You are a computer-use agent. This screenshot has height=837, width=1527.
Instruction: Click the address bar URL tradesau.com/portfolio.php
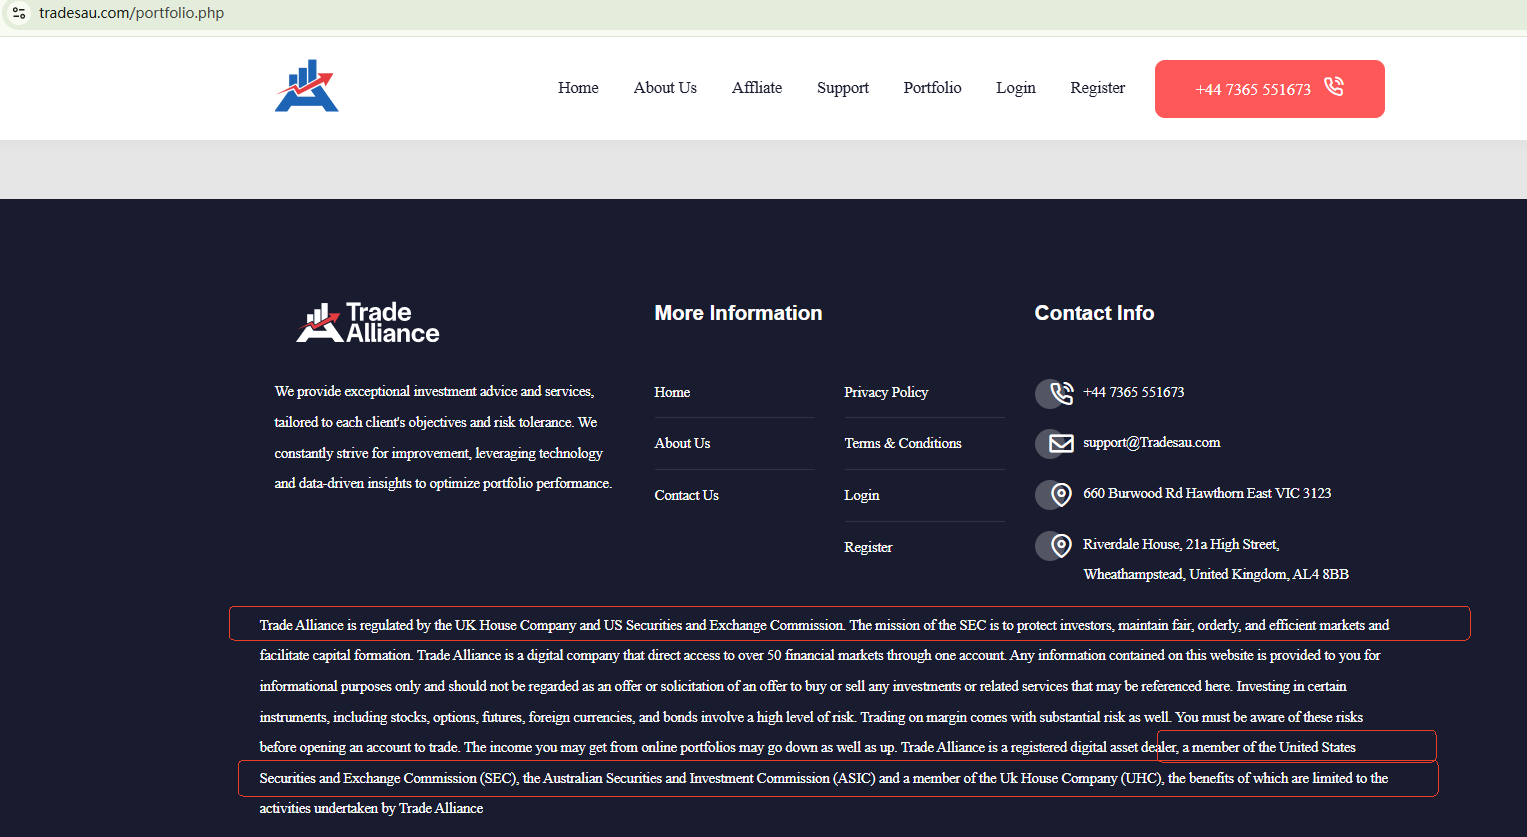131,13
